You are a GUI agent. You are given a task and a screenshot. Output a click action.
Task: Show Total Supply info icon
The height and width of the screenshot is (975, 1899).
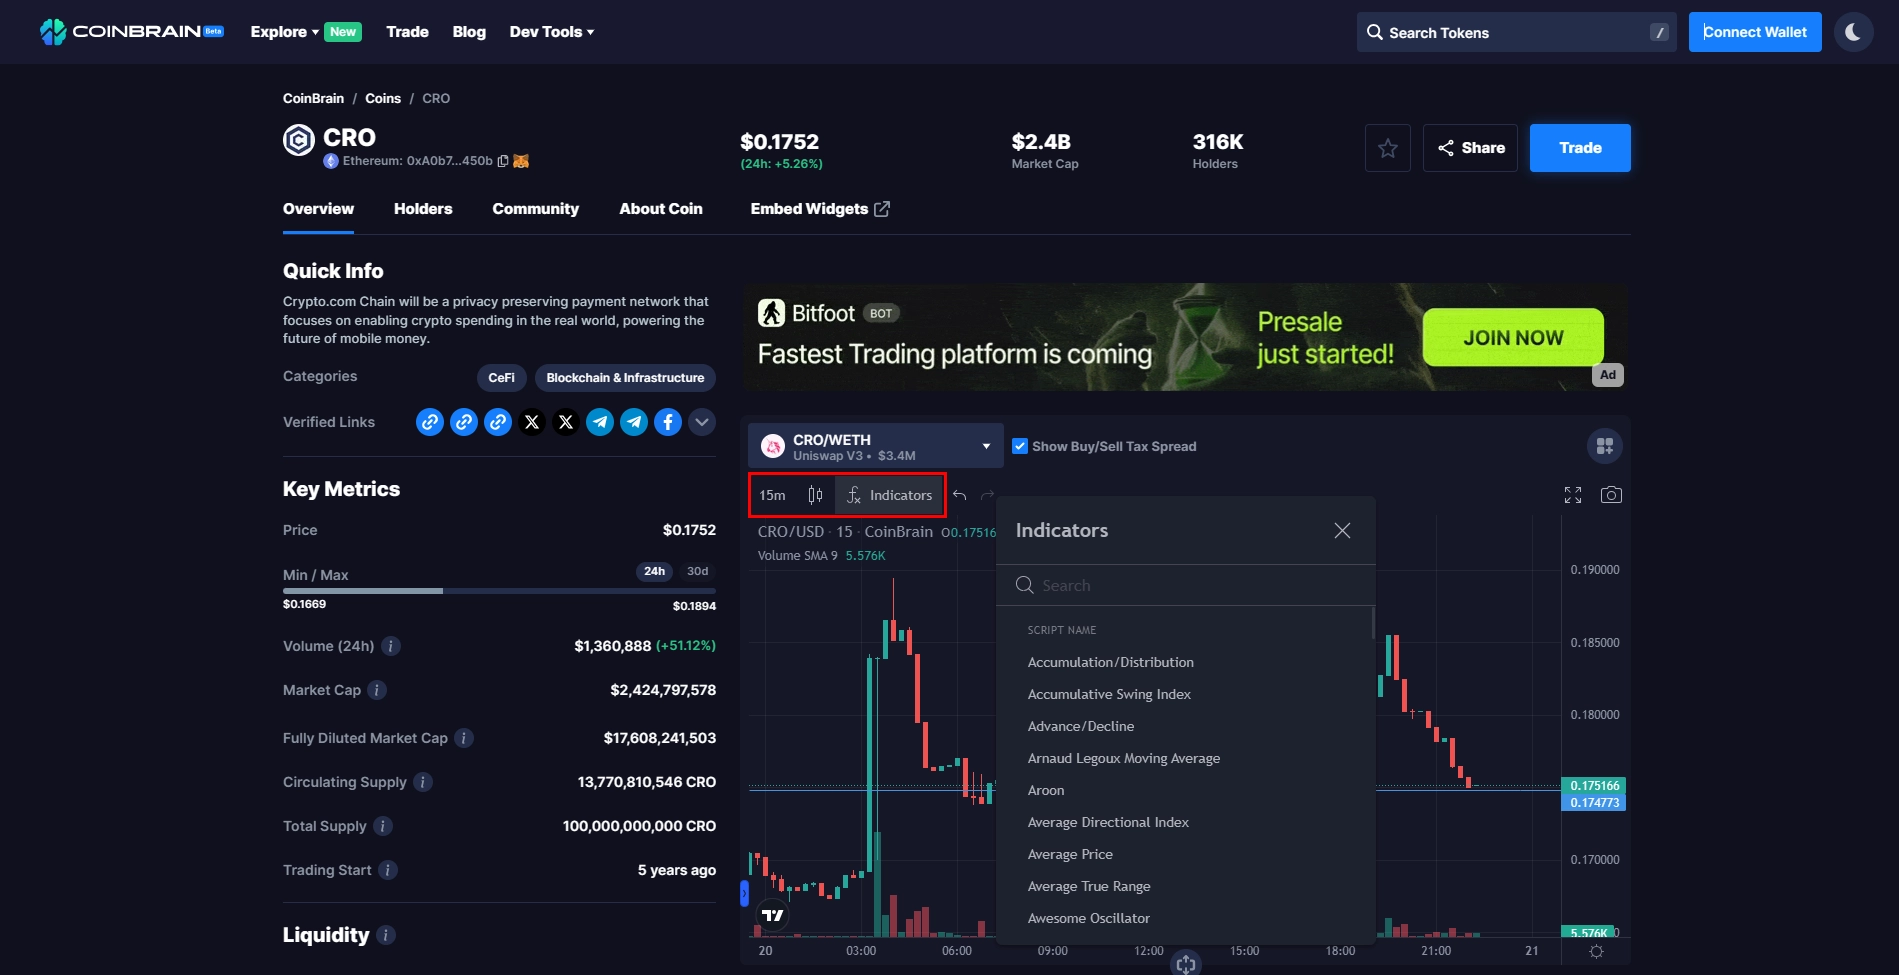pos(383,826)
